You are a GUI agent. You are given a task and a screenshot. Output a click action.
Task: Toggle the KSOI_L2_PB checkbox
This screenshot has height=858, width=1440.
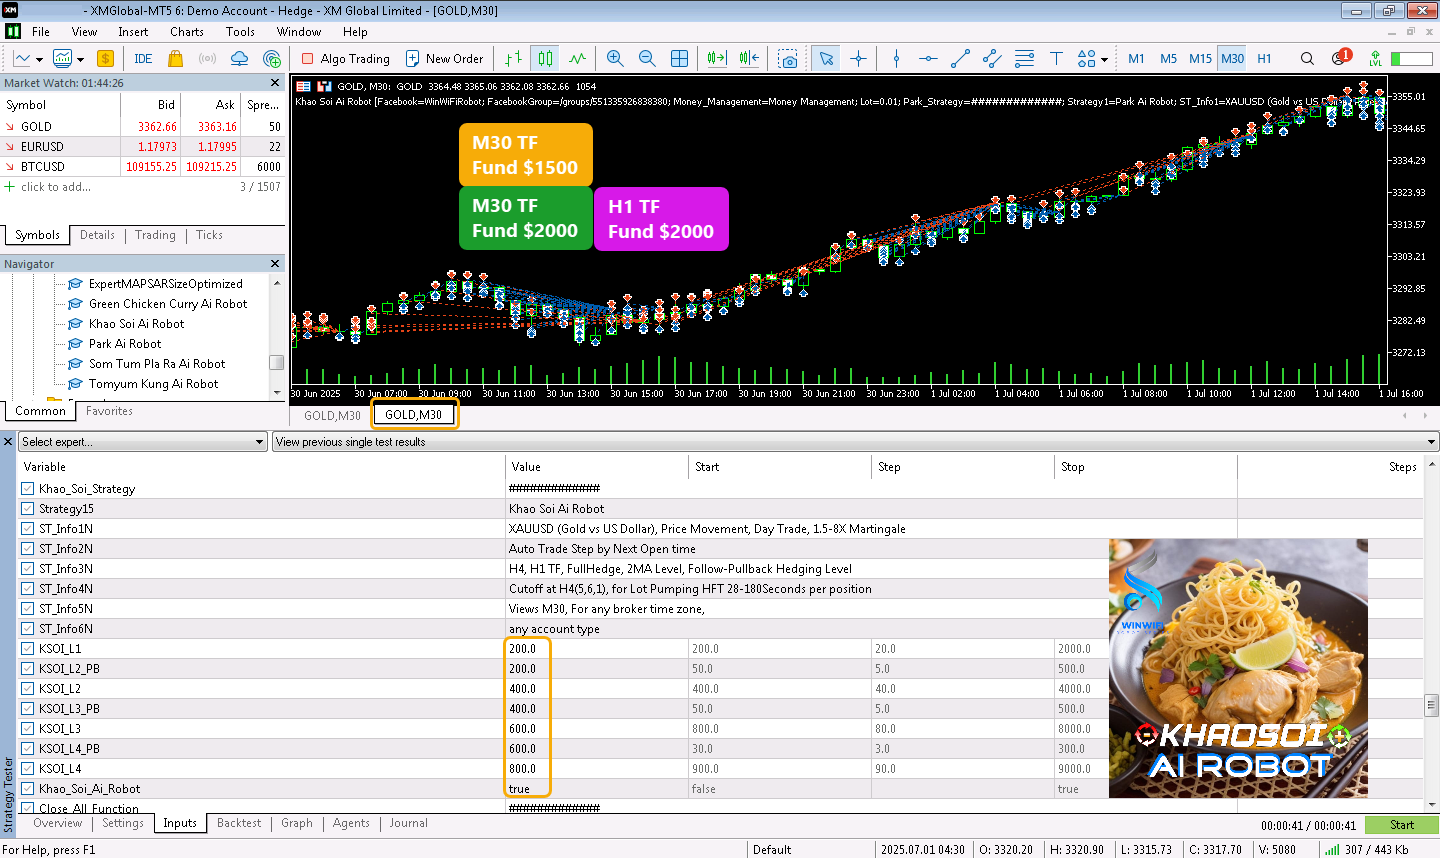tap(28, 669)
